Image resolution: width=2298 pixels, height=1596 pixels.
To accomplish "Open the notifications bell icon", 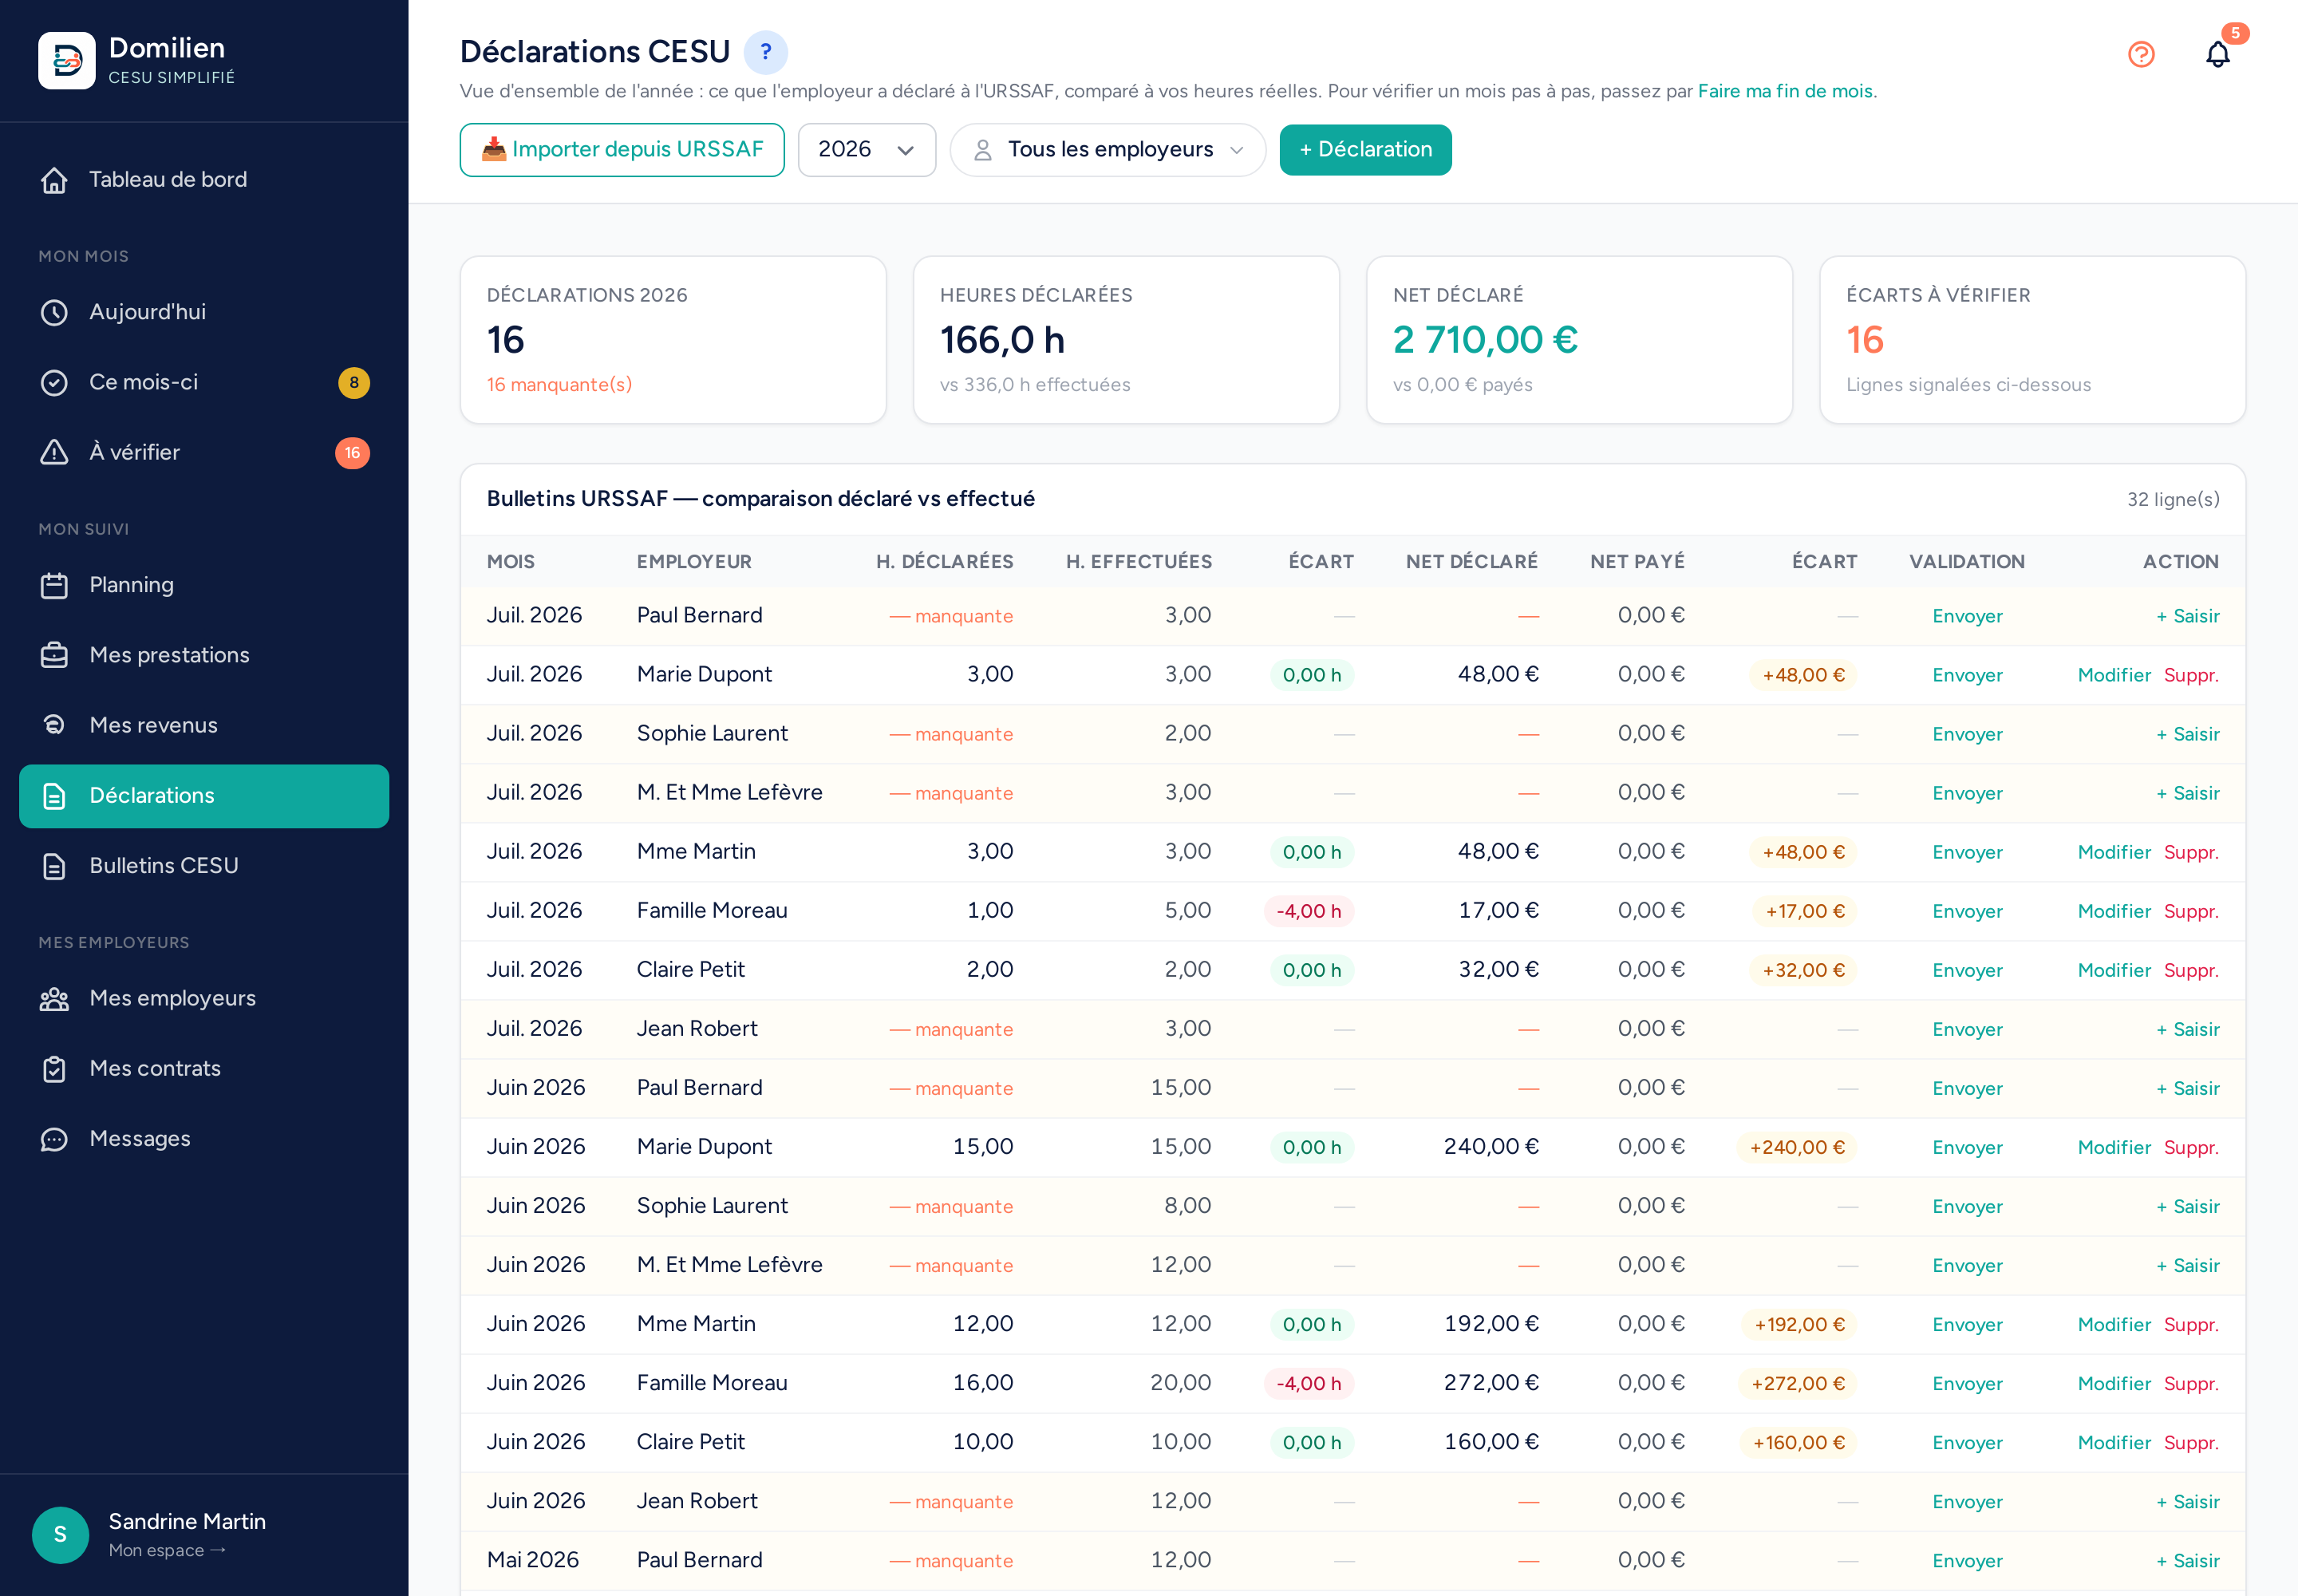I will (x=2217, y=54).
